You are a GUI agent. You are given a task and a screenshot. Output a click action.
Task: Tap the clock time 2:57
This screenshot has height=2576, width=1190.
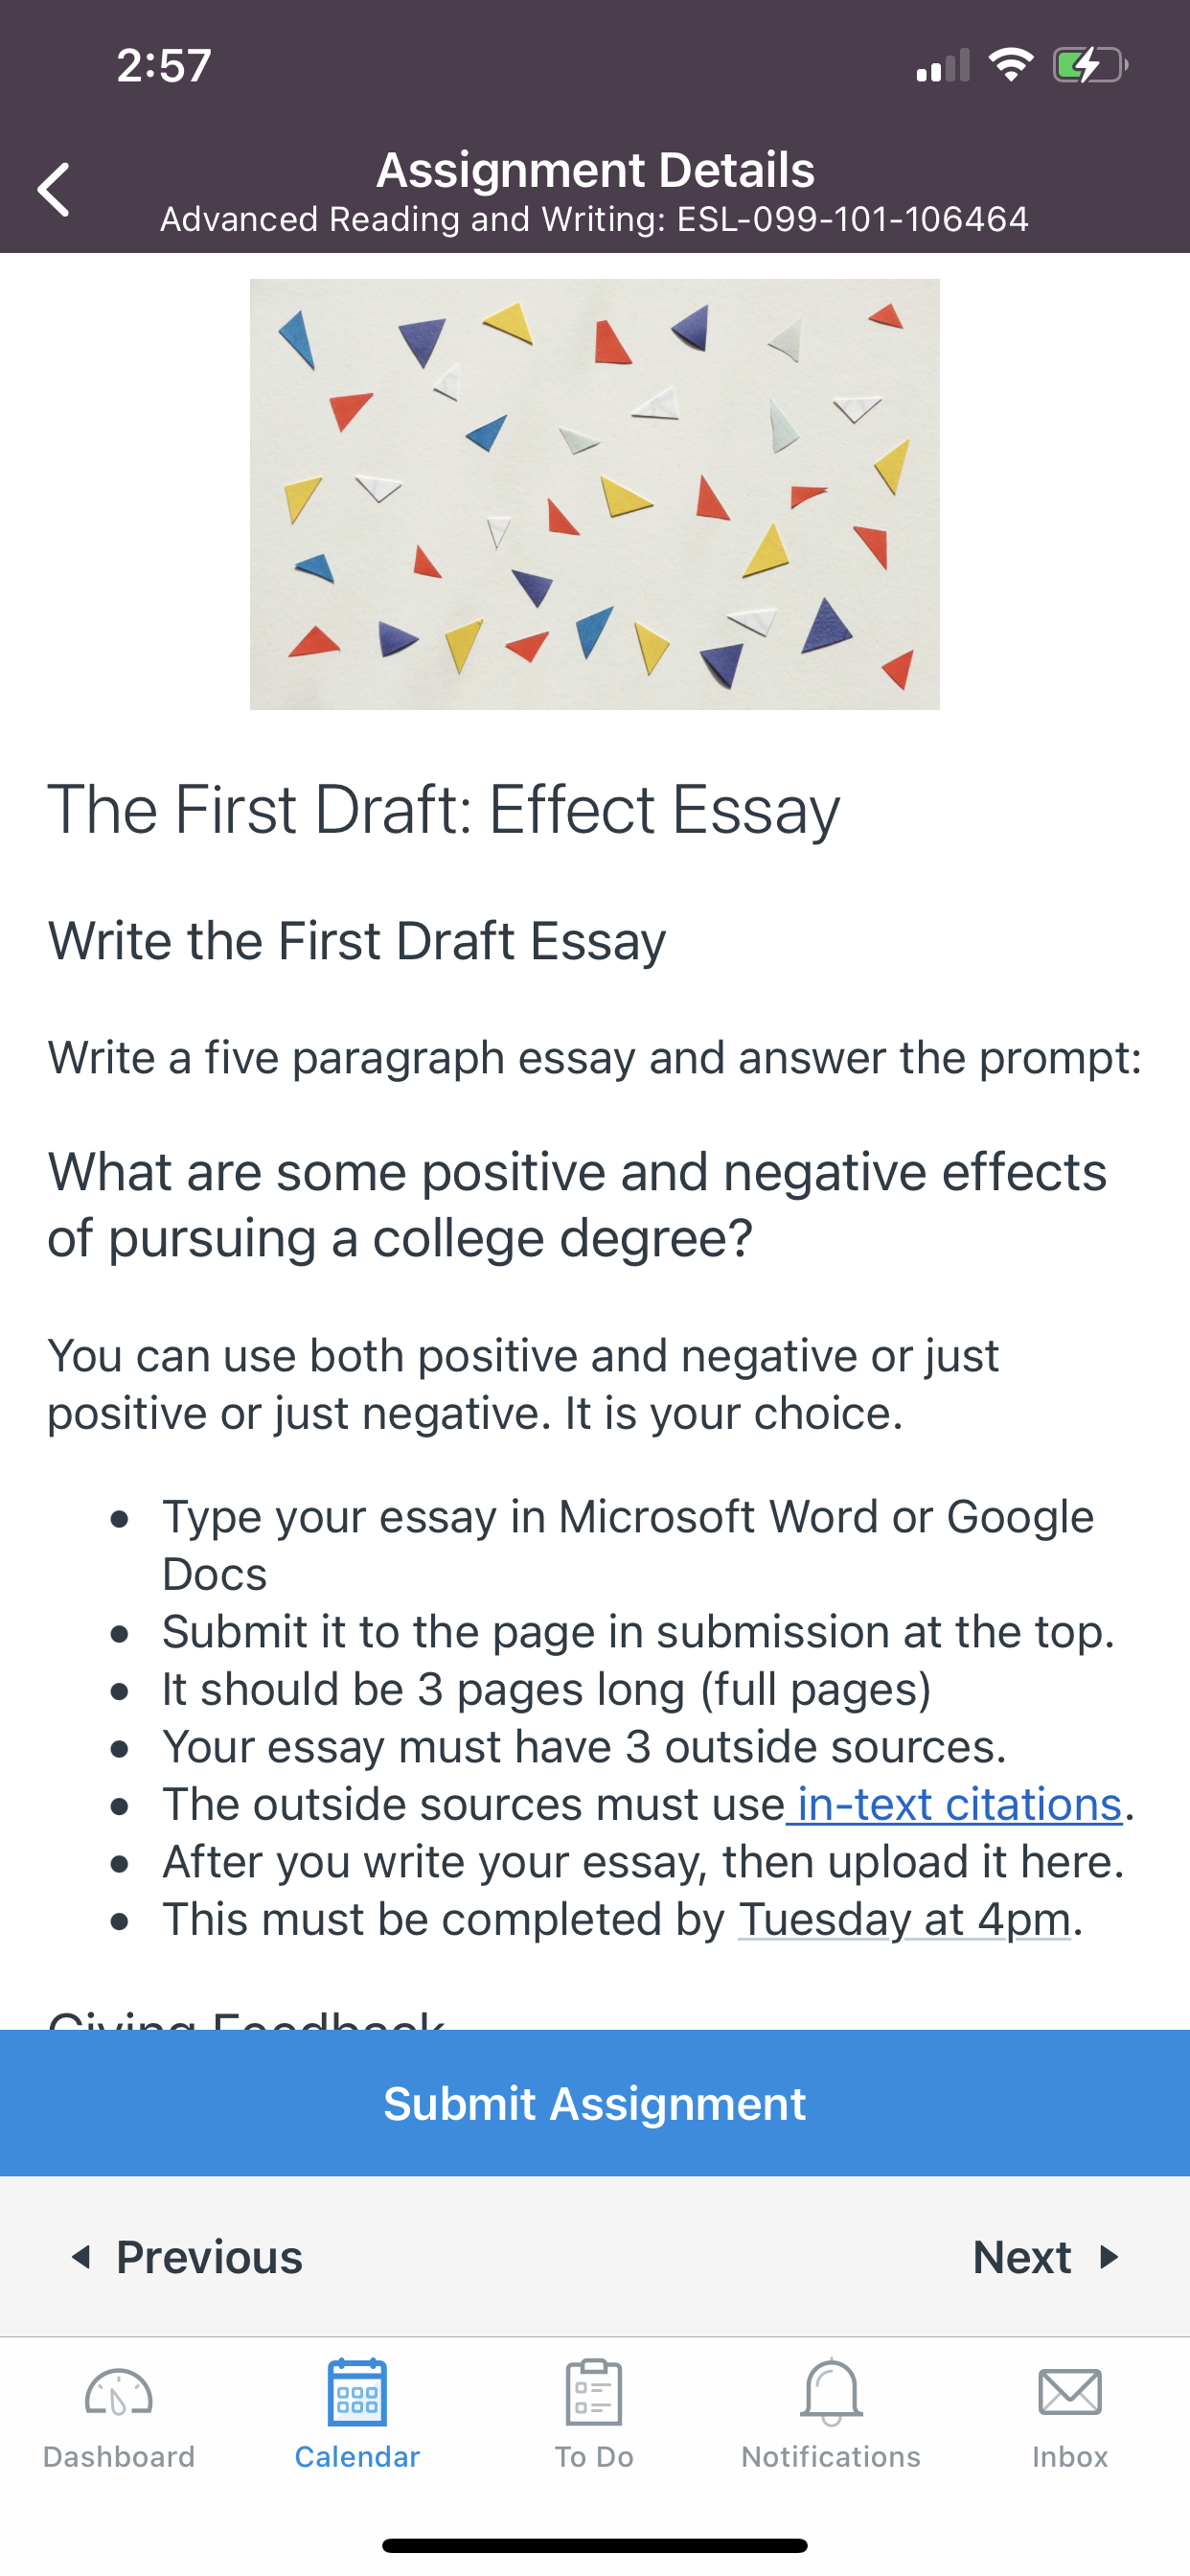pyautogui.click(x=164, y=66)
